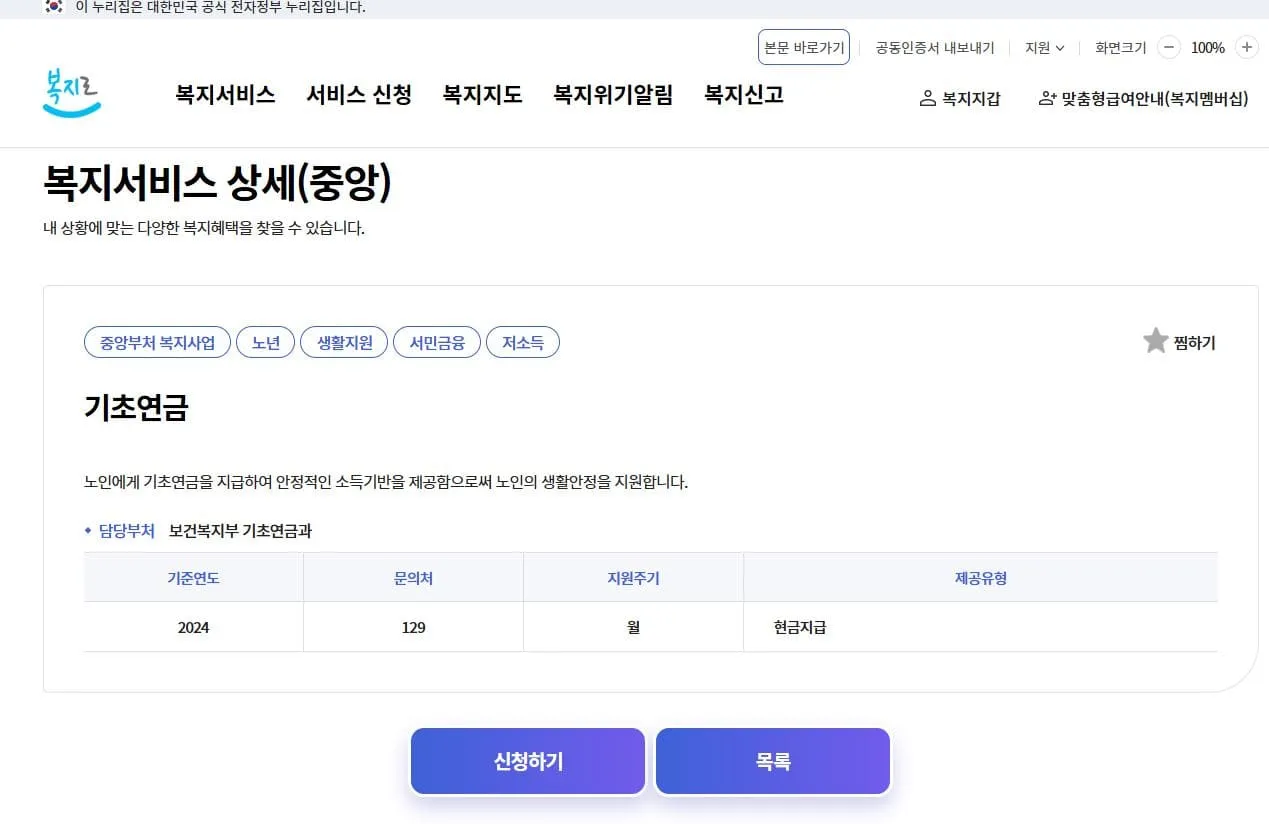The image size is (1269, 824).
Task: Navigate to 복지지도 in the navigation bar
Action: (482, 96)
